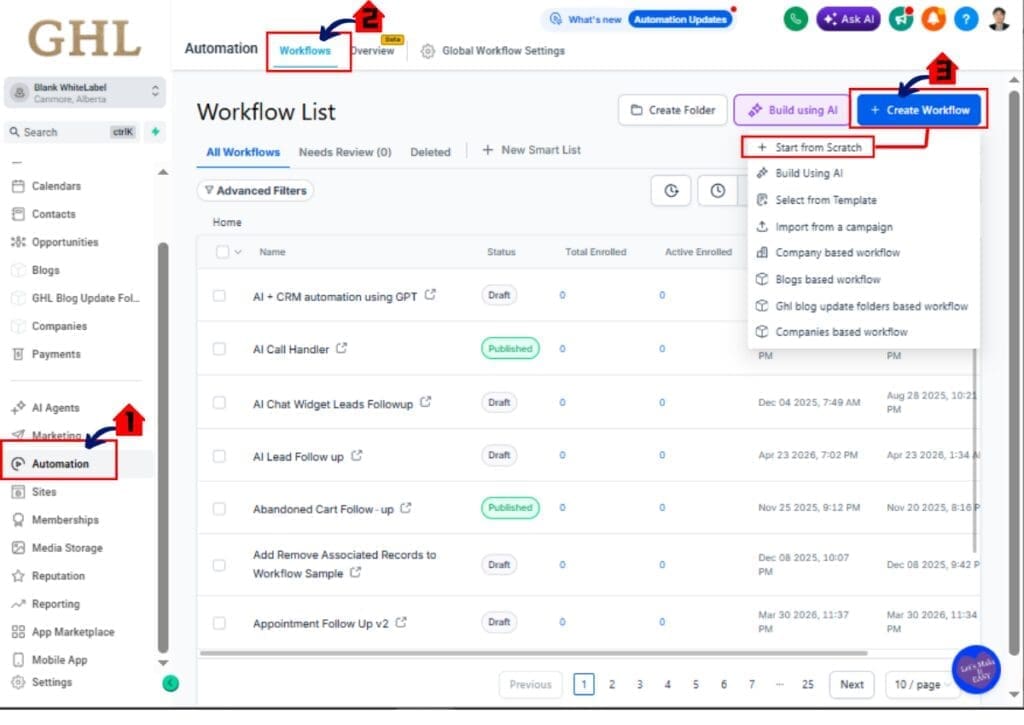Click the Create Folder button
This screenshot has height=725, width=1024.
tap(672, 110)
